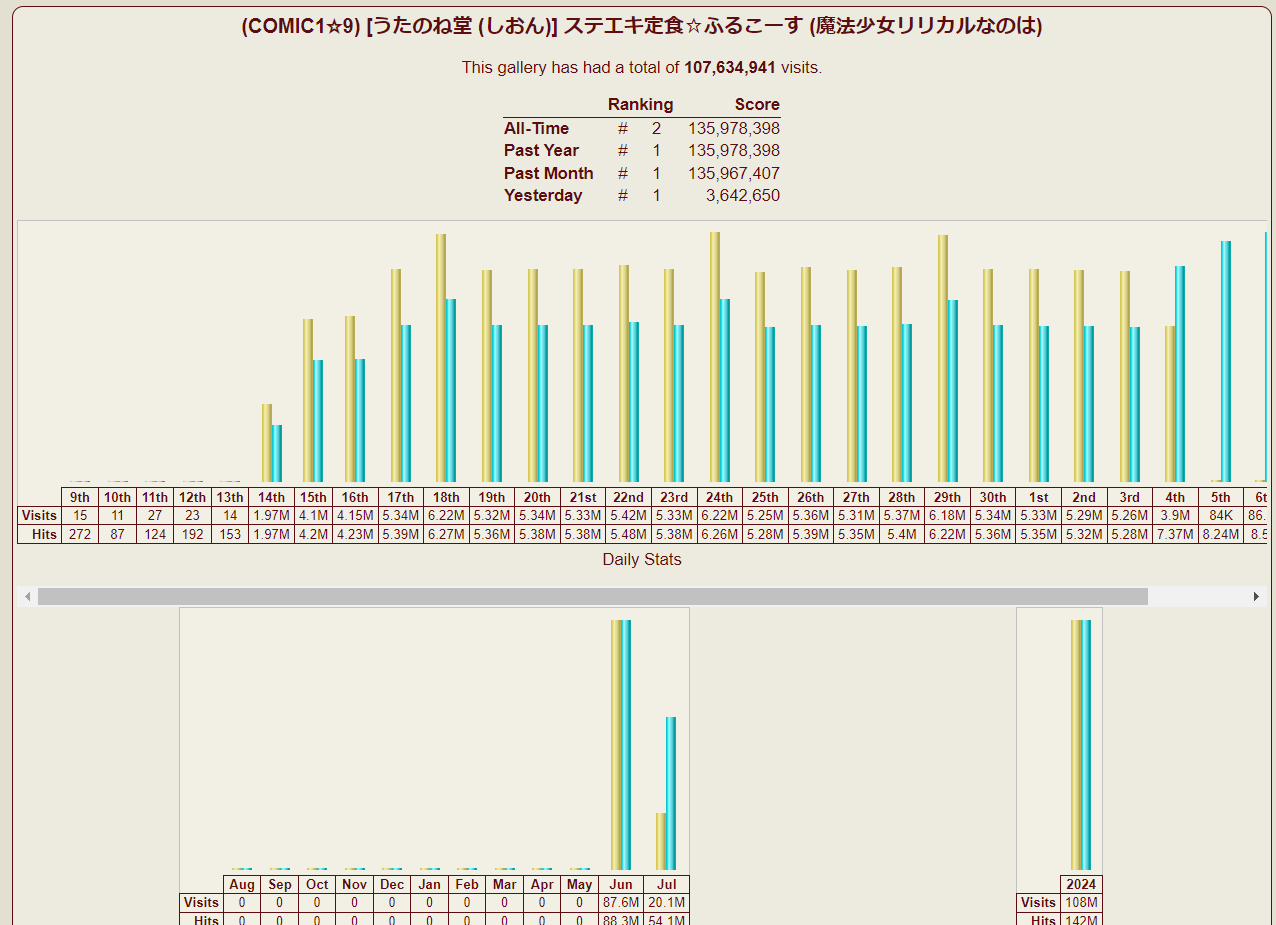
Task: Click the Hits value 7.37M under 4th
Action: [1175, 534]
